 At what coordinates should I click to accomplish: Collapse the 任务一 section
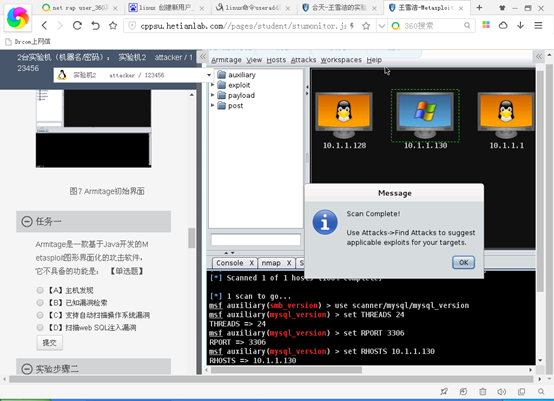(27, 222)
